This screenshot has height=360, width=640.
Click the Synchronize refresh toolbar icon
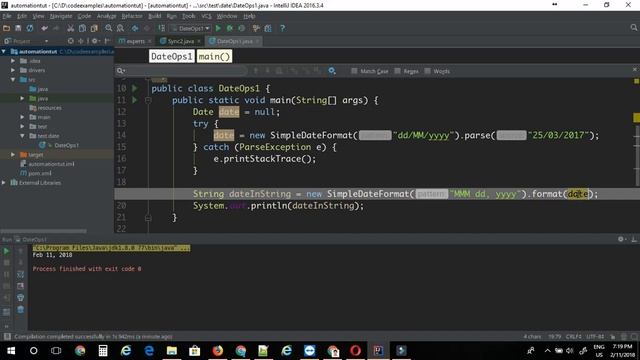tap(30, 28)
